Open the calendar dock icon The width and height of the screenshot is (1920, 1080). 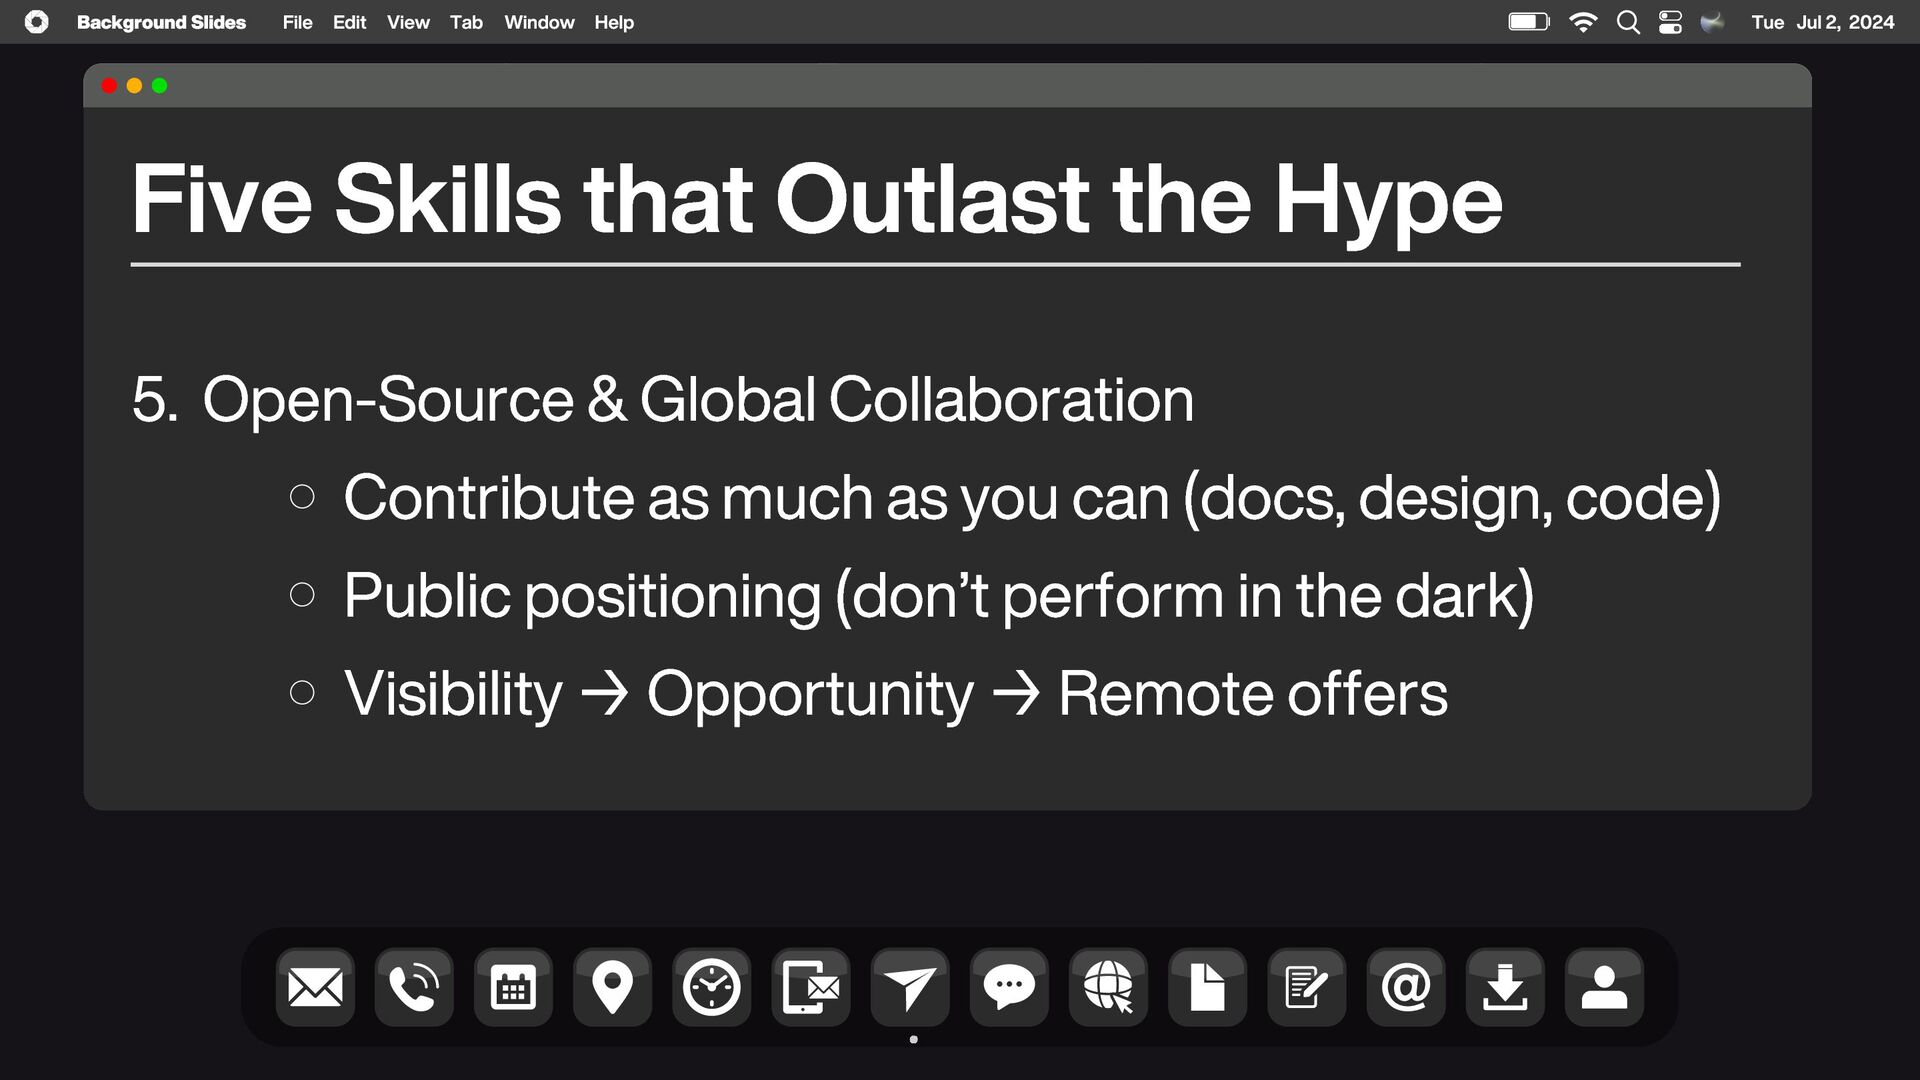[x=513, y=988]
